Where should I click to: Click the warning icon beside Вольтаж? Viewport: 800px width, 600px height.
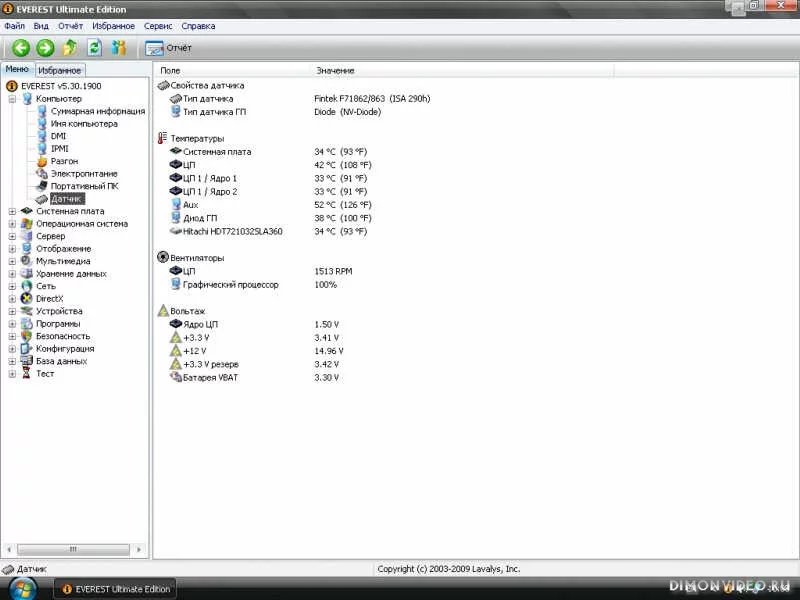pos(163,311)
